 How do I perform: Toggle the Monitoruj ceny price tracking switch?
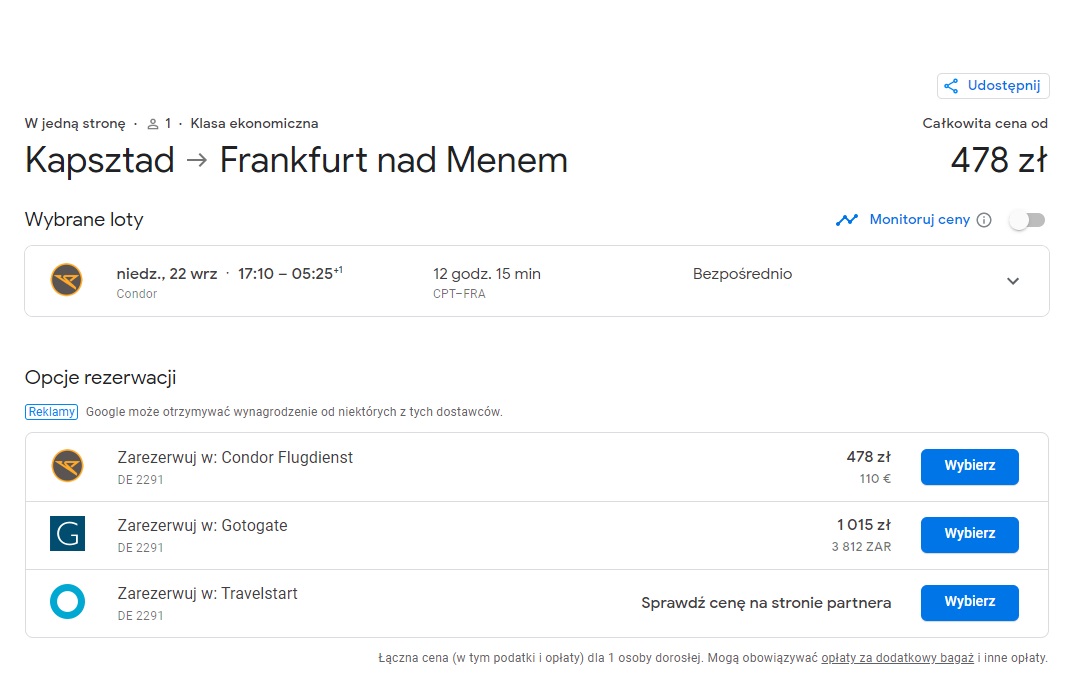pos(1028,220)
